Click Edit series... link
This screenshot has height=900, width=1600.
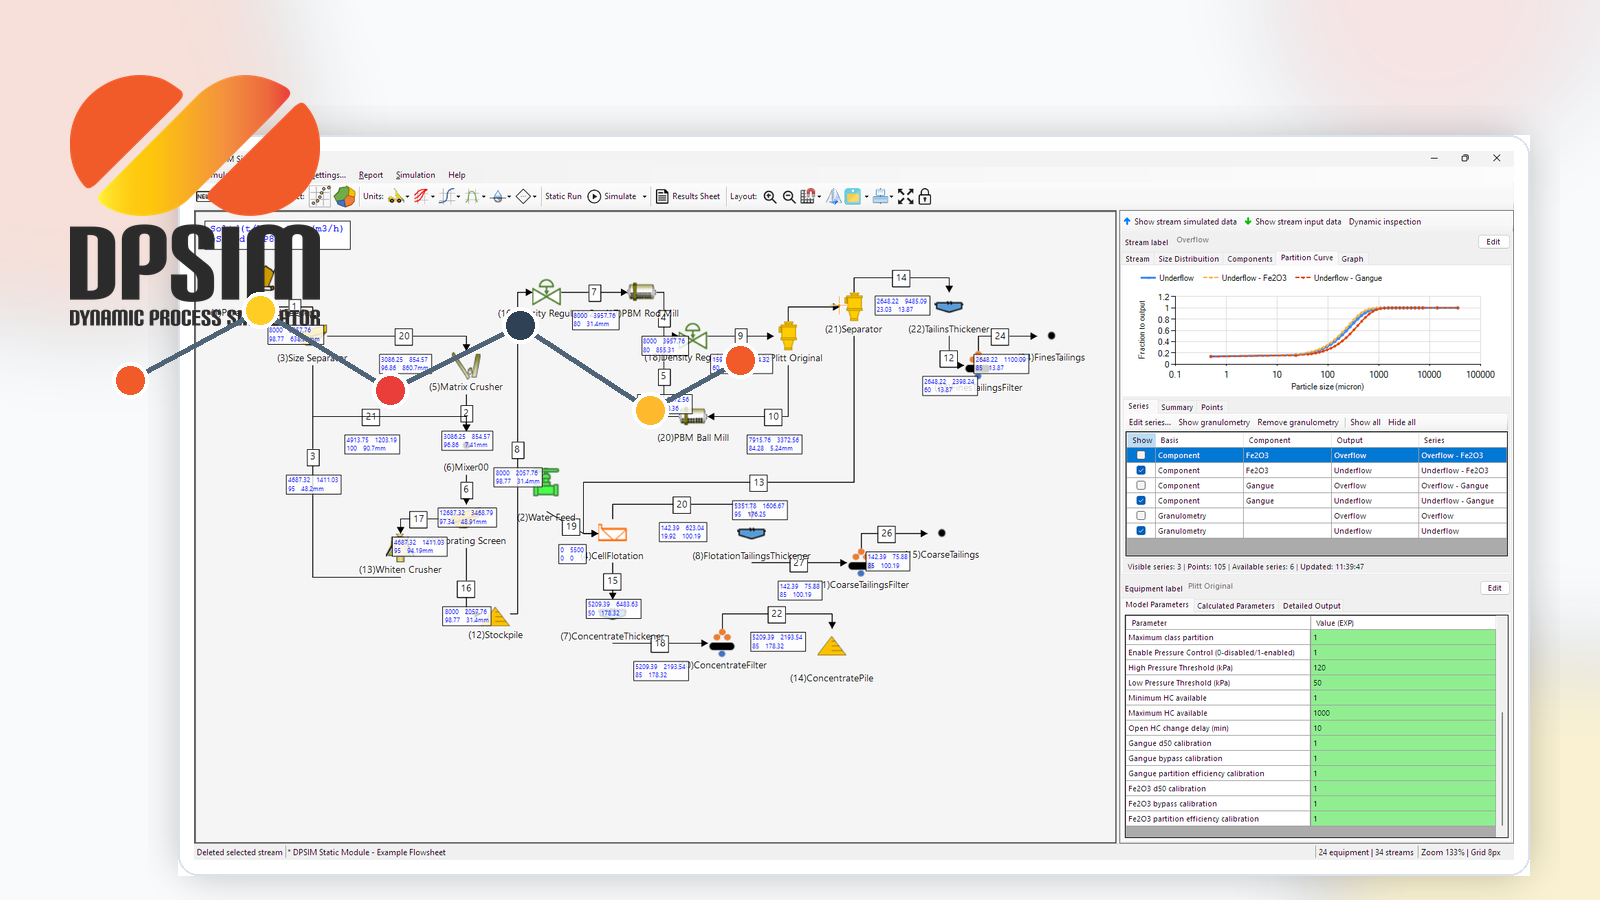click(1149, 422)
